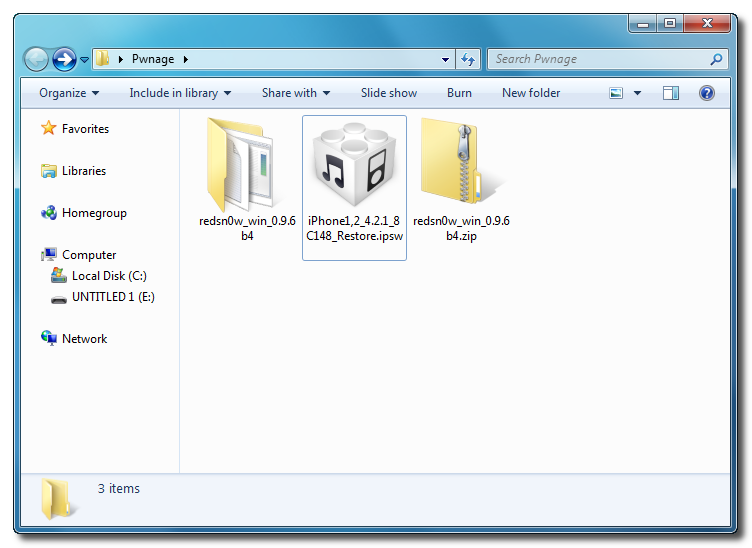Click the Burn toolbar button

[x=459, y=93]
